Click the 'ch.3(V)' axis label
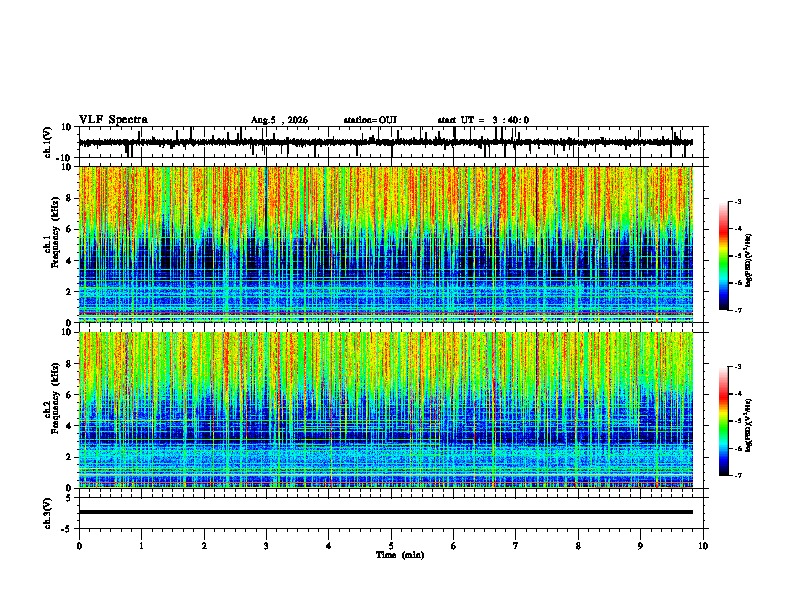The width and height of the screenshot is (792, 612). point(48,513)
